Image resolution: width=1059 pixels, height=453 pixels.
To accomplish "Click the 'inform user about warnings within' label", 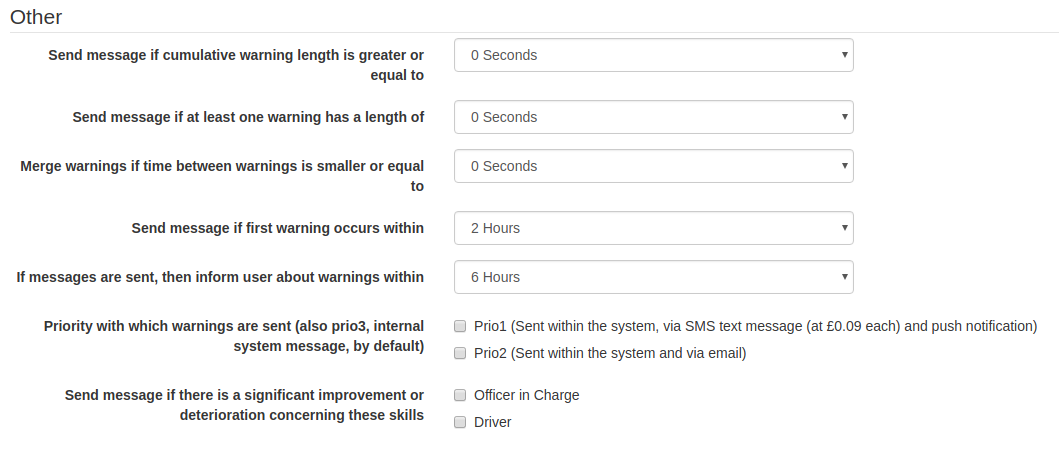I will pyautogui.click(x=220, y=277).
